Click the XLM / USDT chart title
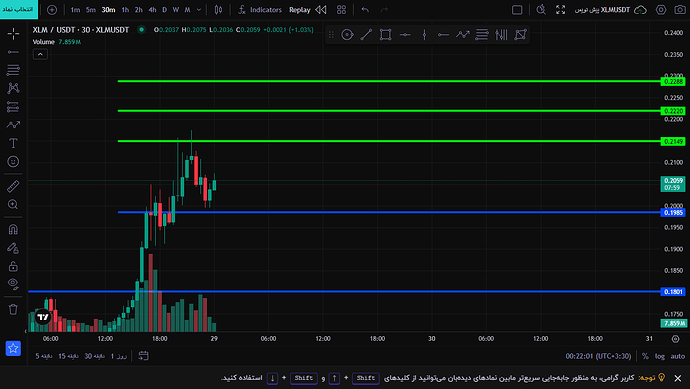690x389 pixels. (81, 30)
